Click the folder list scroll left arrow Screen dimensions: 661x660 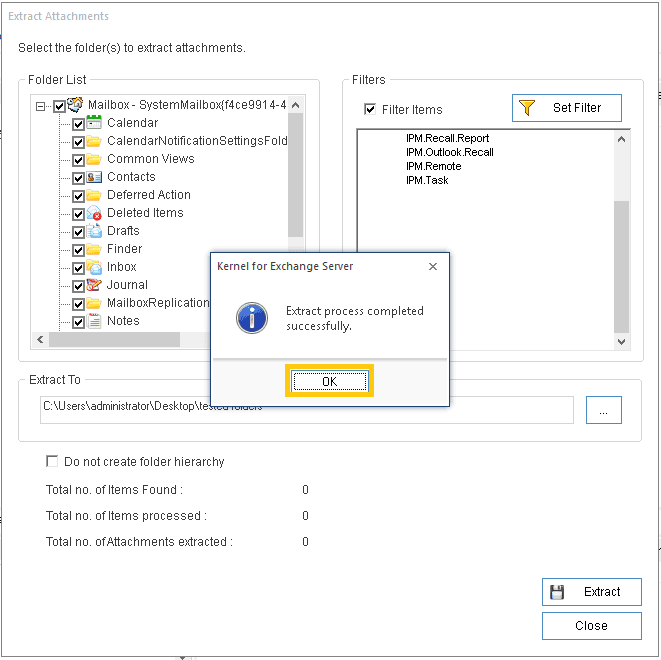[x=40, y=340]
